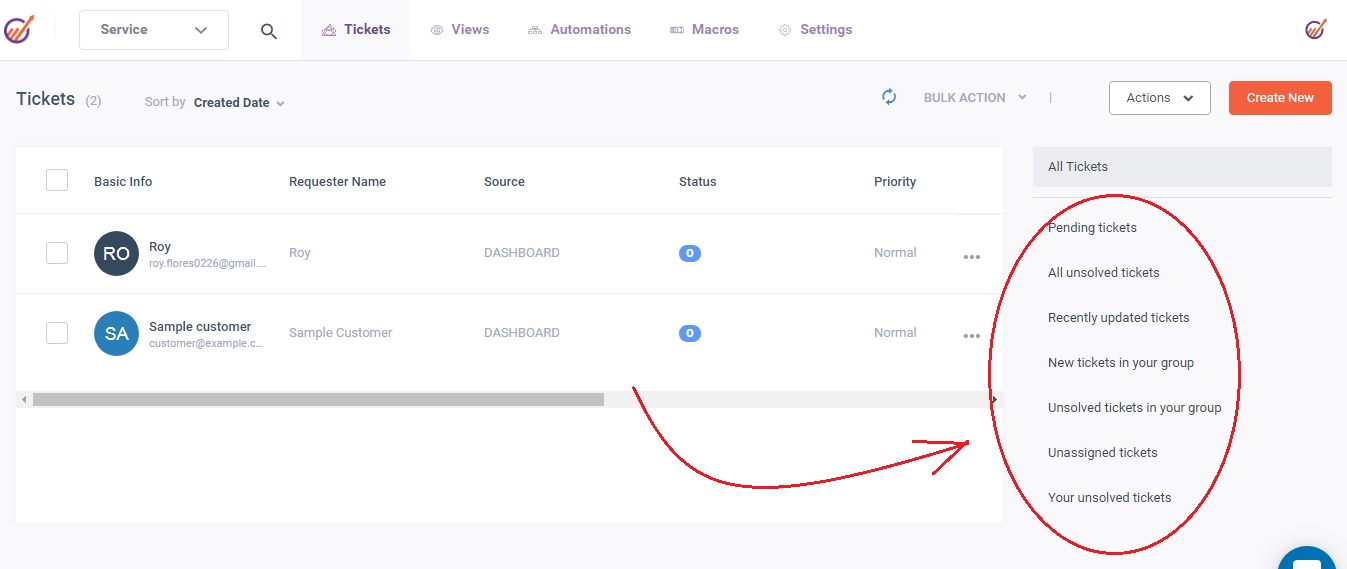Viewport: 1347px width, 569px height.
Task: Open the three-dot menu for Sample customer ticket
Action: pos(971,336)
